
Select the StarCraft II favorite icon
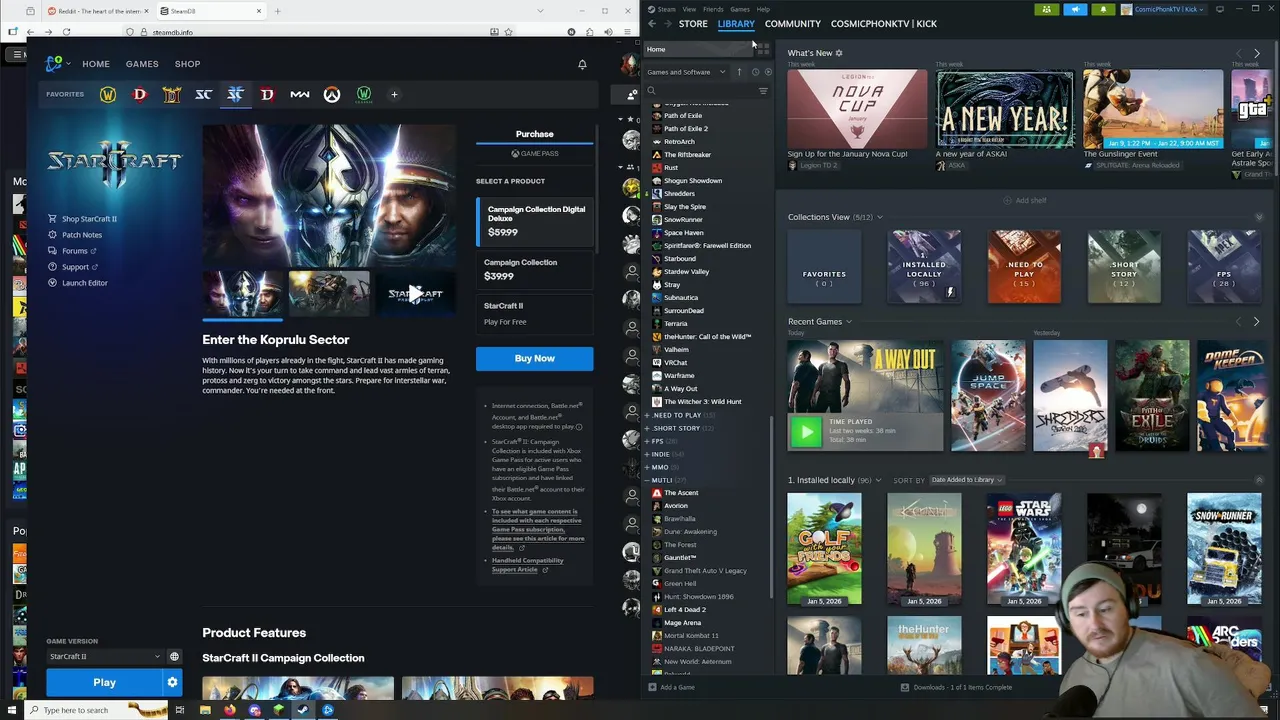pos(235,94)
